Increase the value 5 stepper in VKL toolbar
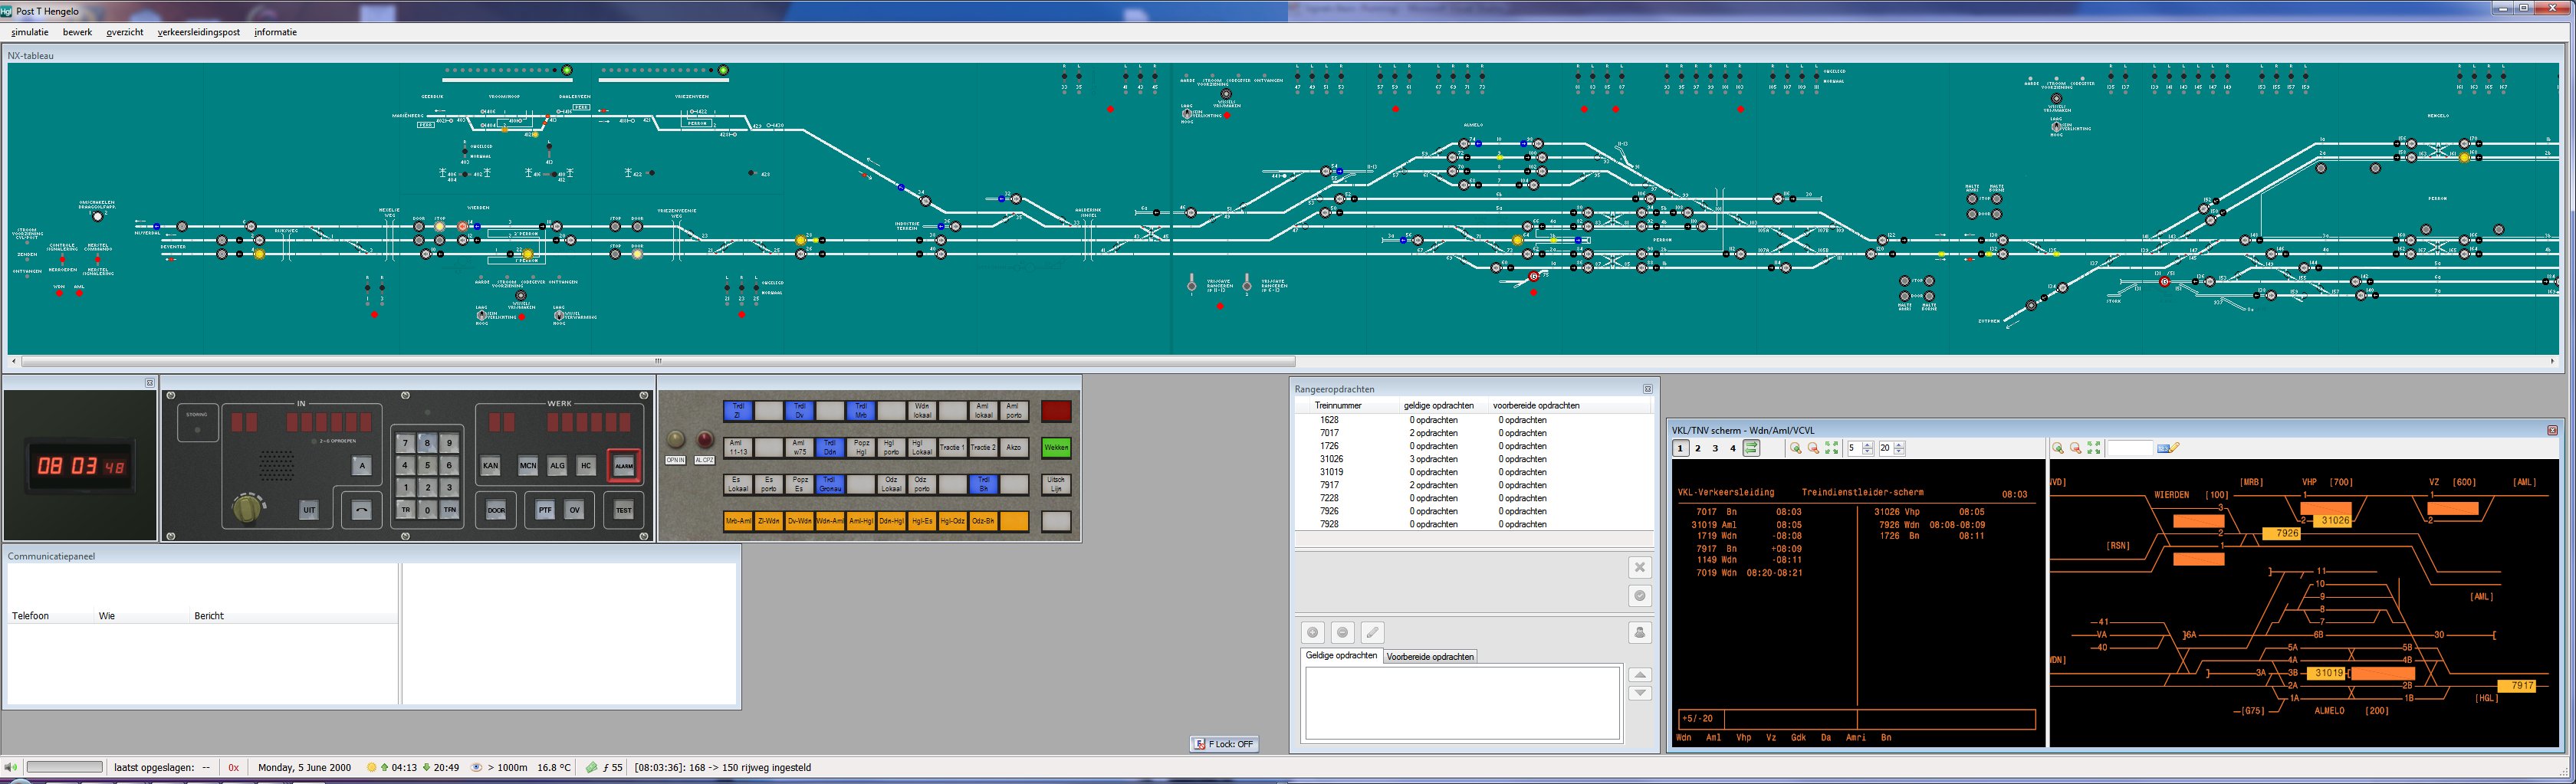Screen dimensions: 2576x784 point(1868,445)
